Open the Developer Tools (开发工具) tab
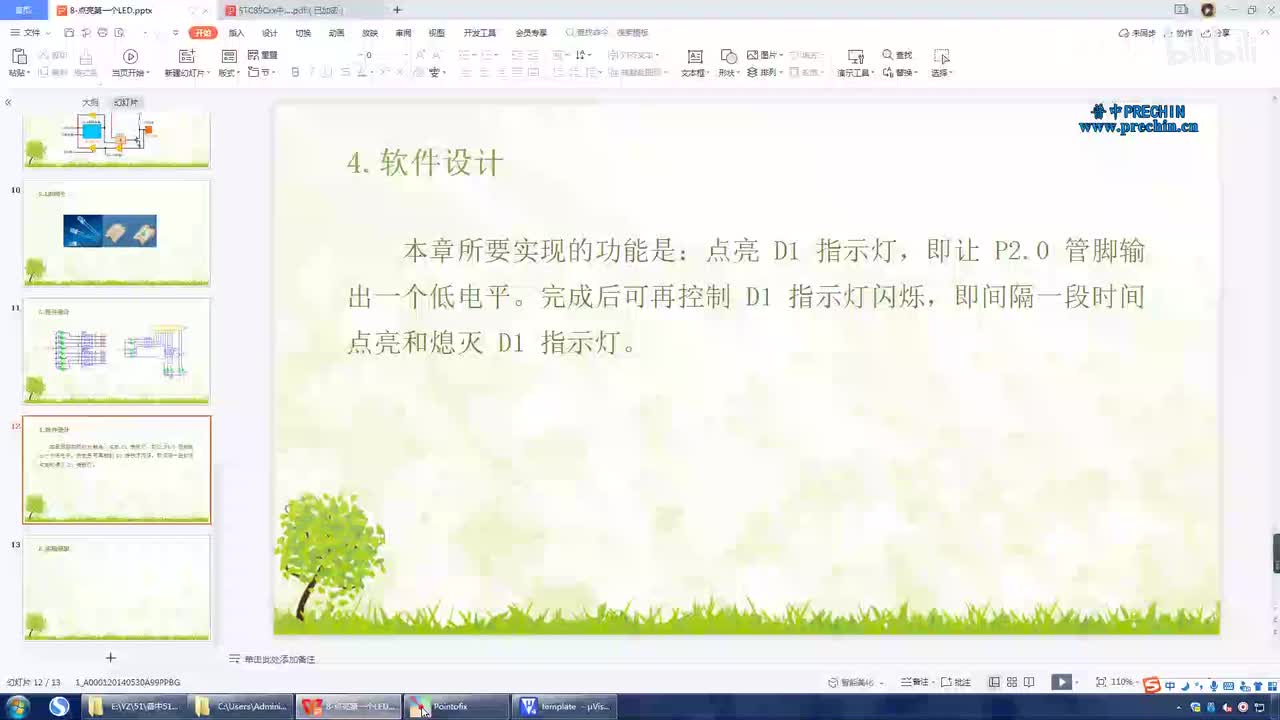 [480, 33]
